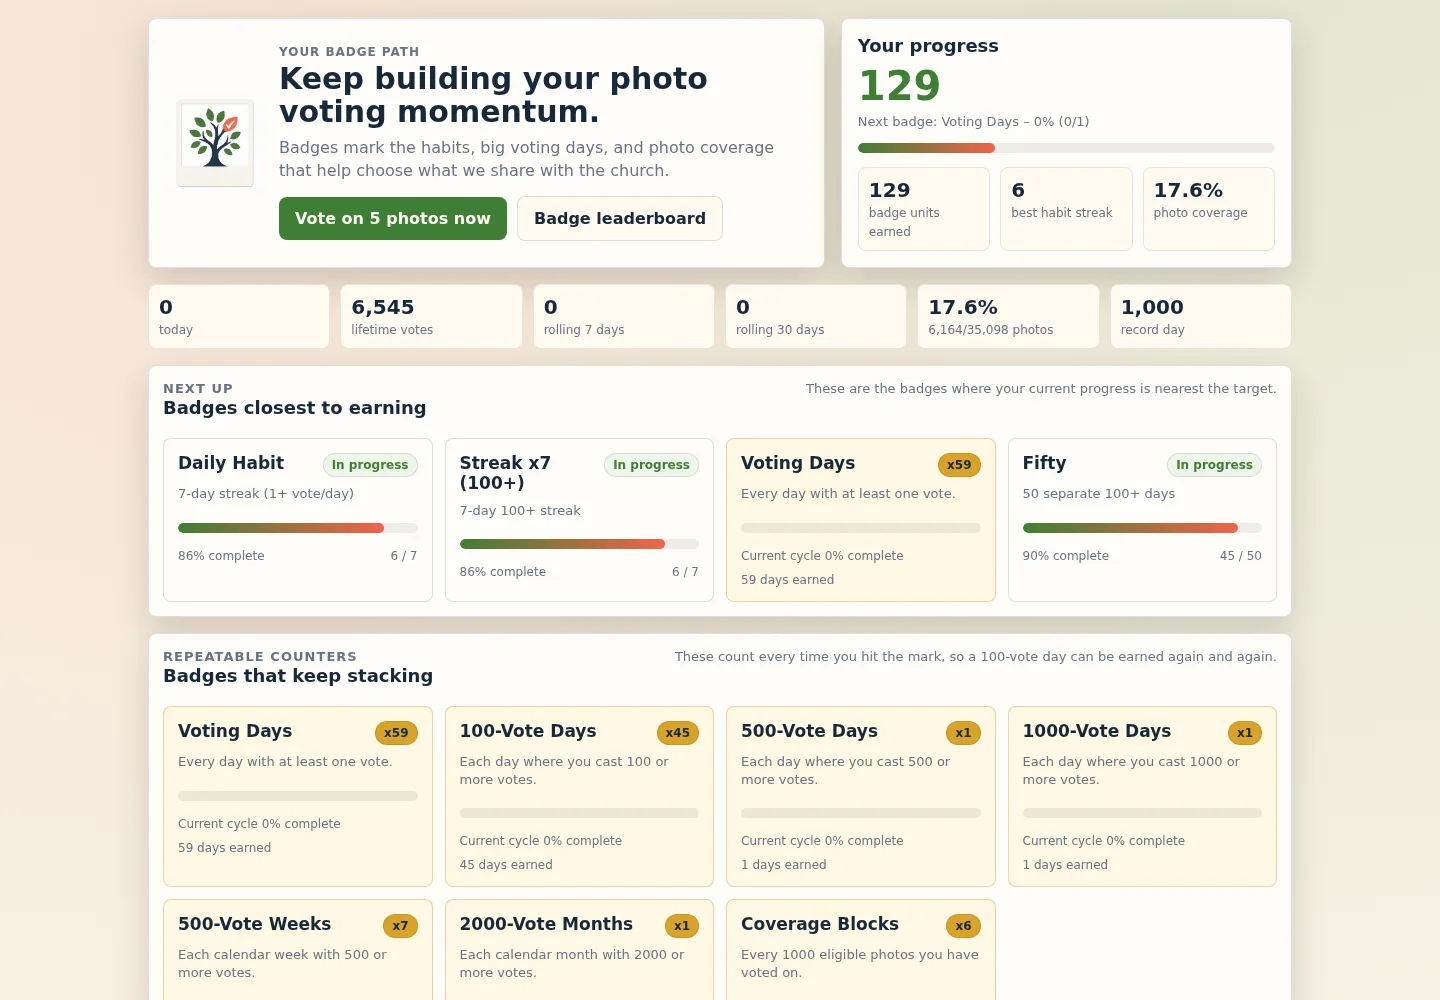The width and height of the screenshot is (1440, 1000).
Task: Click the 'rolling 30 days' tile
Action: 816,317
